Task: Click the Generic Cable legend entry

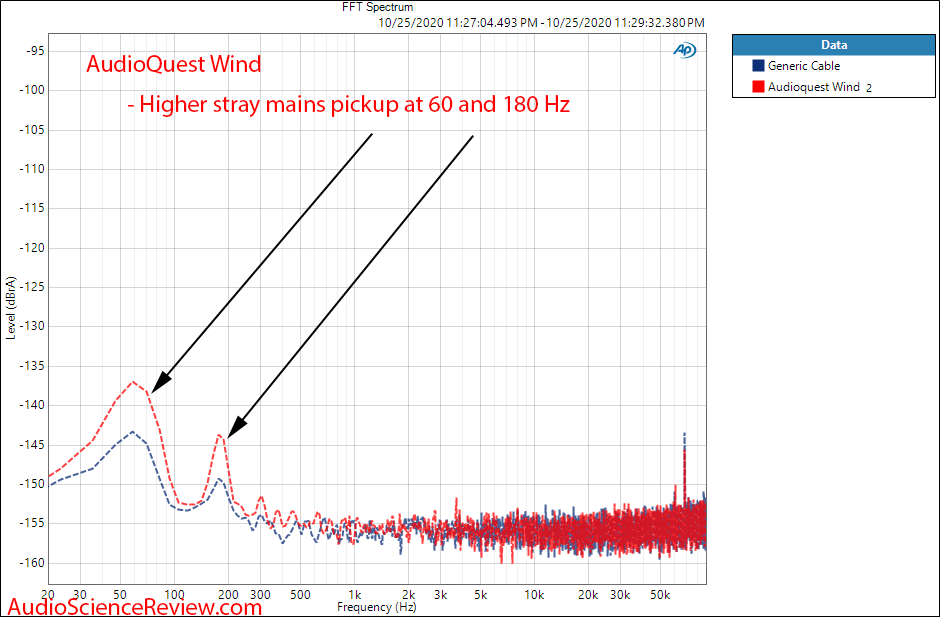Action: pyautogui.click(x=804, y=66)
